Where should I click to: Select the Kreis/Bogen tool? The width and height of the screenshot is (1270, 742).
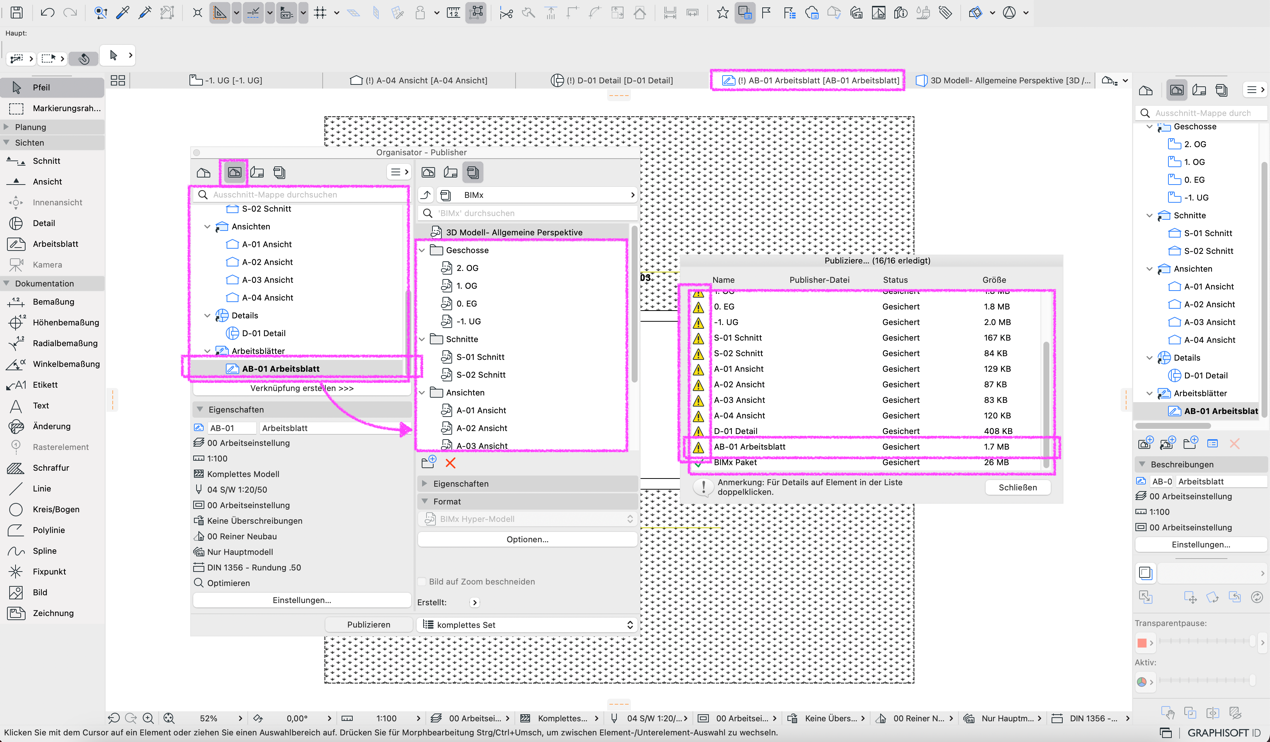click(x=52, y=509)
